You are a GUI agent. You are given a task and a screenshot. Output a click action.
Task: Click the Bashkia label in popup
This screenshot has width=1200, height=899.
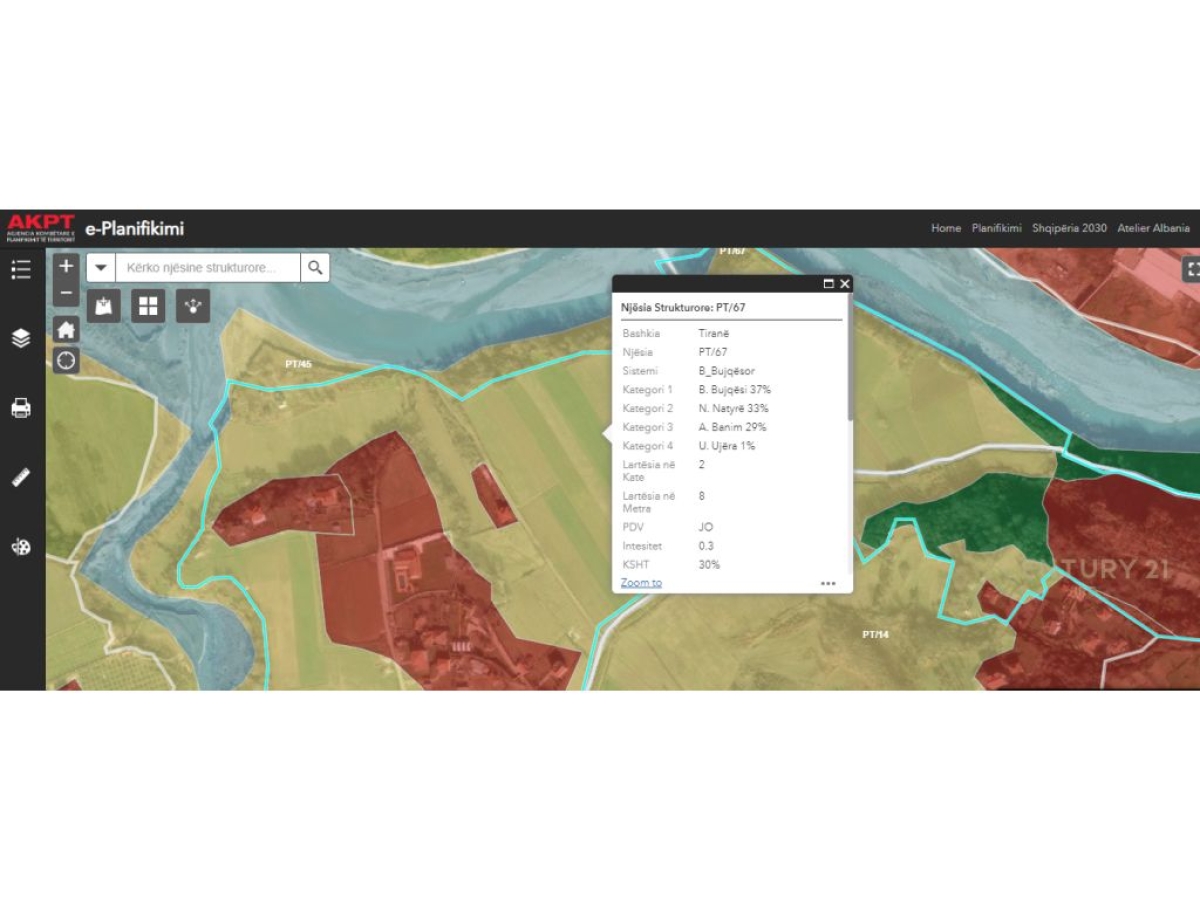pyautogui.click(x=641, y=333)
